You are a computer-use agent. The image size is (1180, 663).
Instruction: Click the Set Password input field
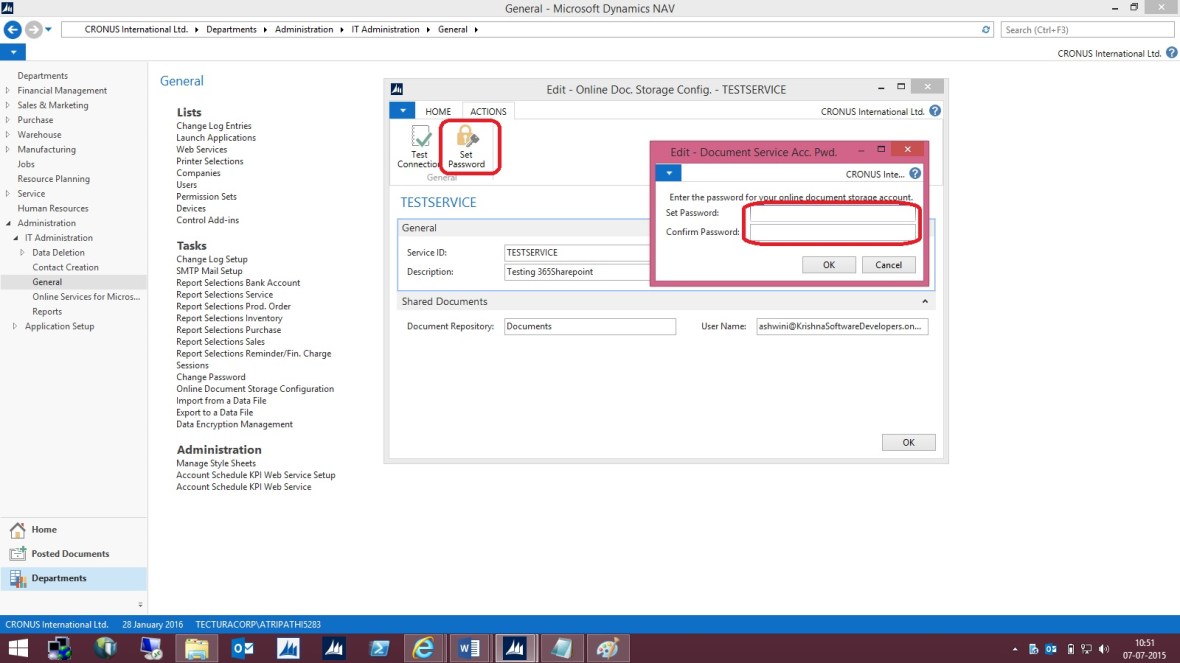tap(831, 213)
